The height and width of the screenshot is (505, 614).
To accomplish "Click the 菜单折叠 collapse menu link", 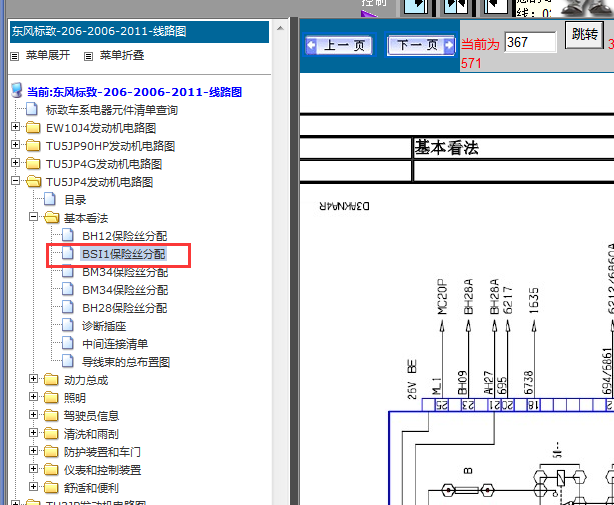I will point(122,55).
